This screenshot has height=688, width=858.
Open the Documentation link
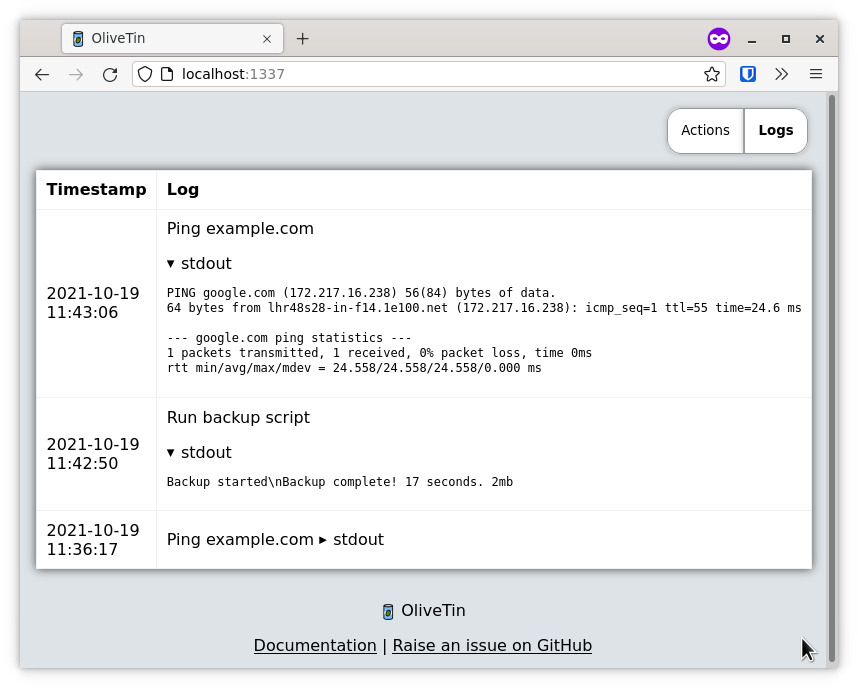pos(315,646)
